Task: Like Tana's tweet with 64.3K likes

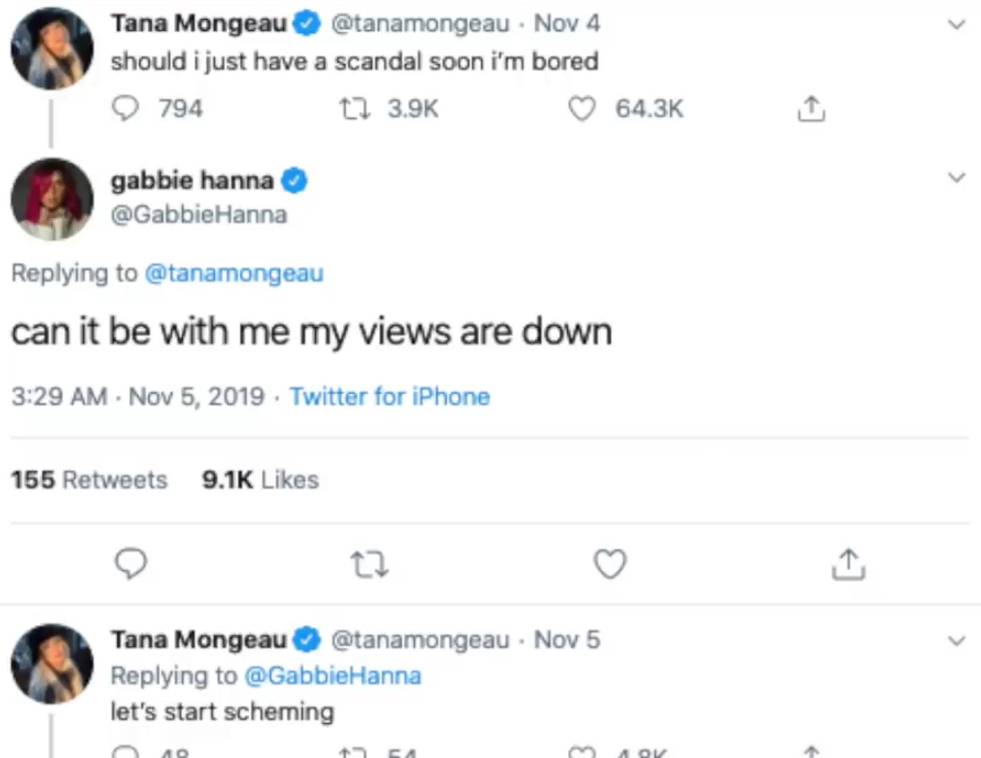Action: click(x=582, y=109)
